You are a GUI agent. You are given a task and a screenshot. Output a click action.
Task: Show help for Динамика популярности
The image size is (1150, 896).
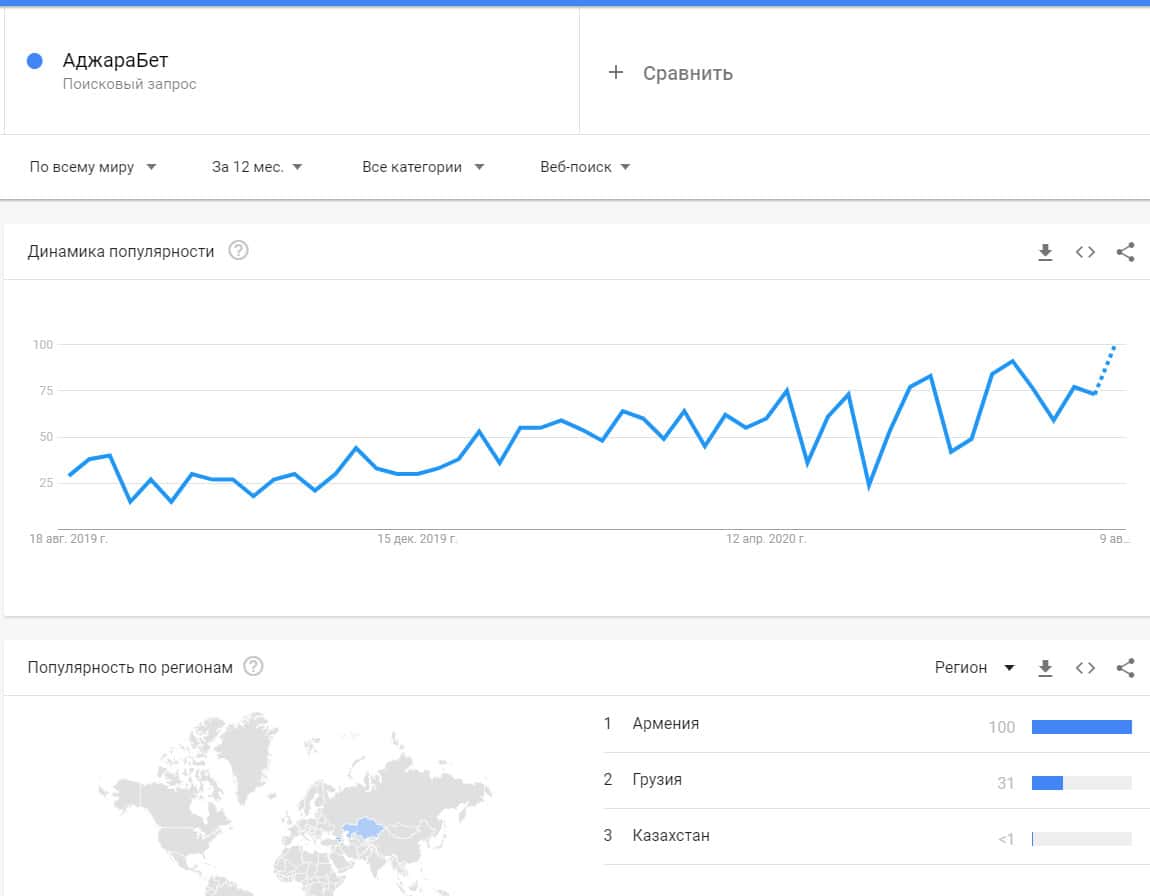pyautogui.click(x=238, y=251)
